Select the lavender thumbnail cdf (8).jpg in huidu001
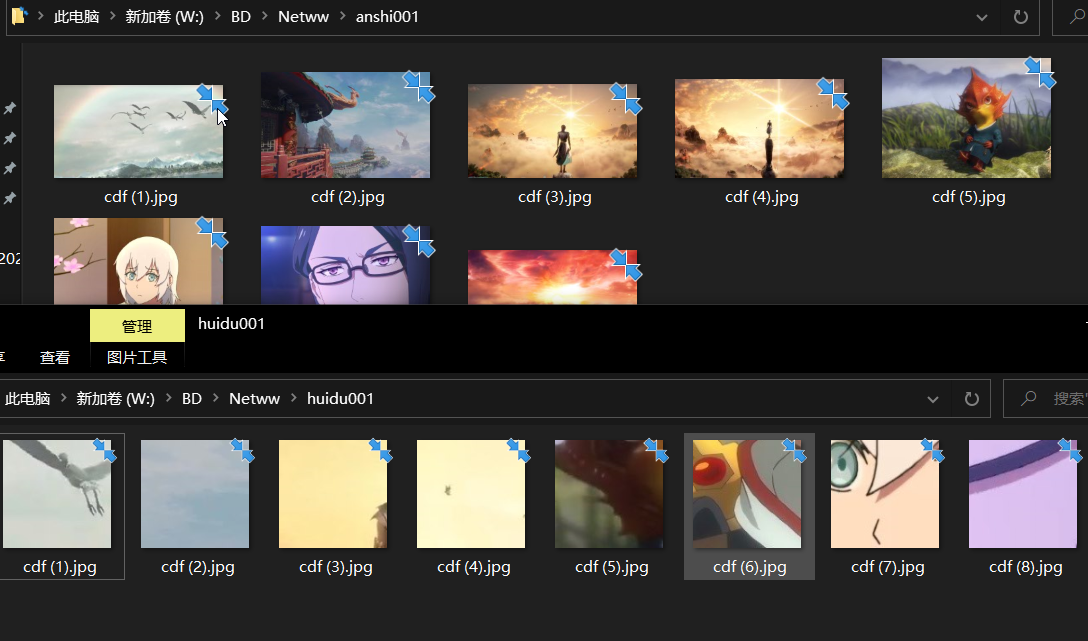 [x=1023, y=494]
